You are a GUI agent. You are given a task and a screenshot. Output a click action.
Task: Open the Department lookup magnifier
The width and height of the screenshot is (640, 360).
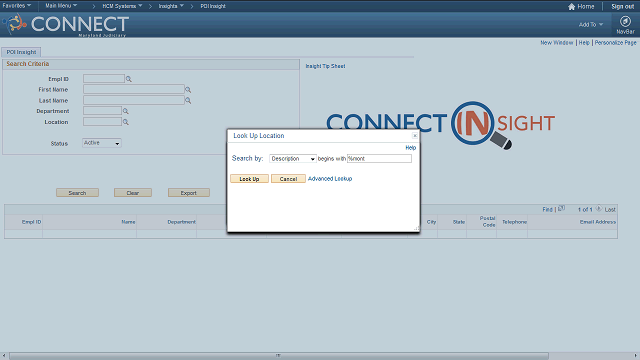click(x=126, y=111)
